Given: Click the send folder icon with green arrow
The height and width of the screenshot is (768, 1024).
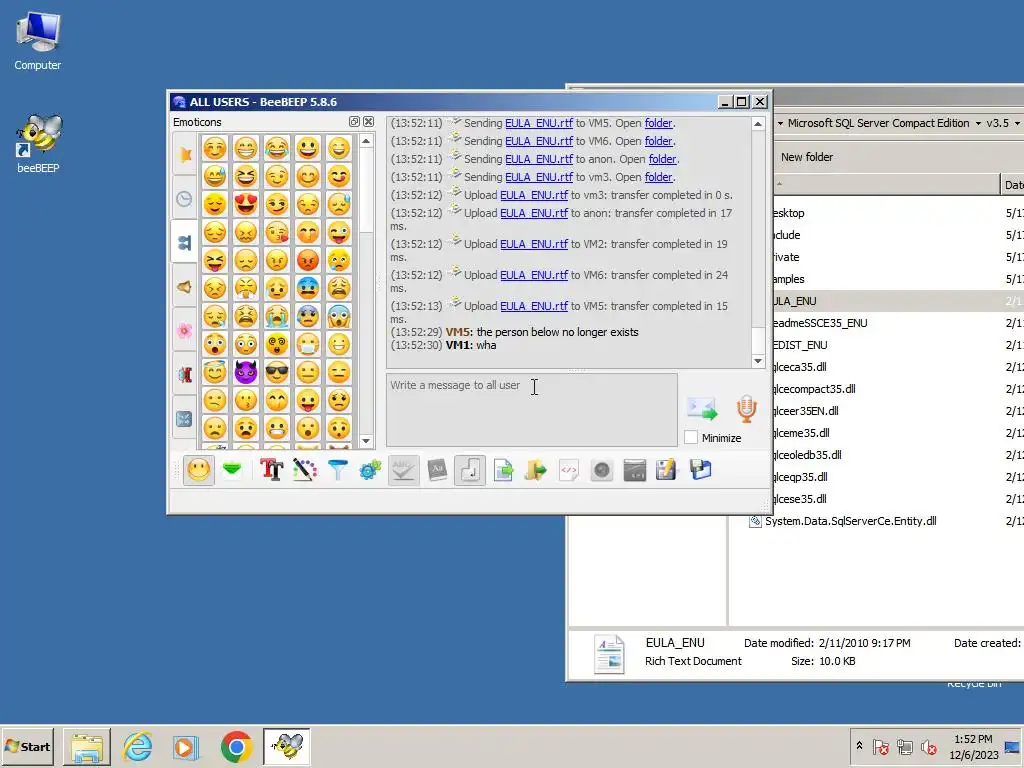Looking at the screenshot, I should [x=536, y=470].
